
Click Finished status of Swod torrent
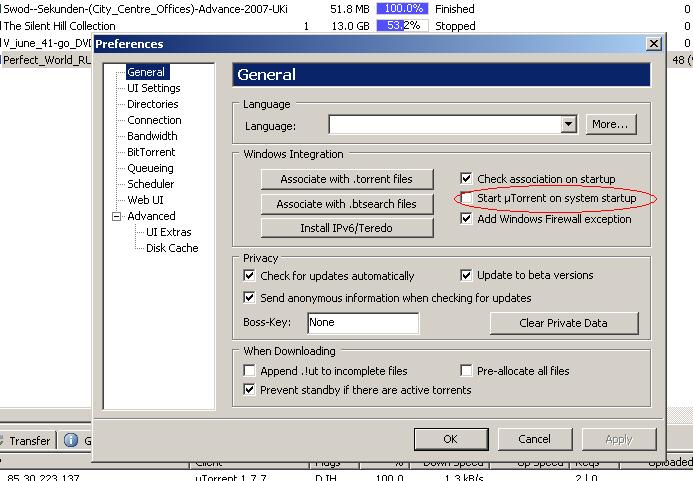pyautogui.click(x=455, y=9)
